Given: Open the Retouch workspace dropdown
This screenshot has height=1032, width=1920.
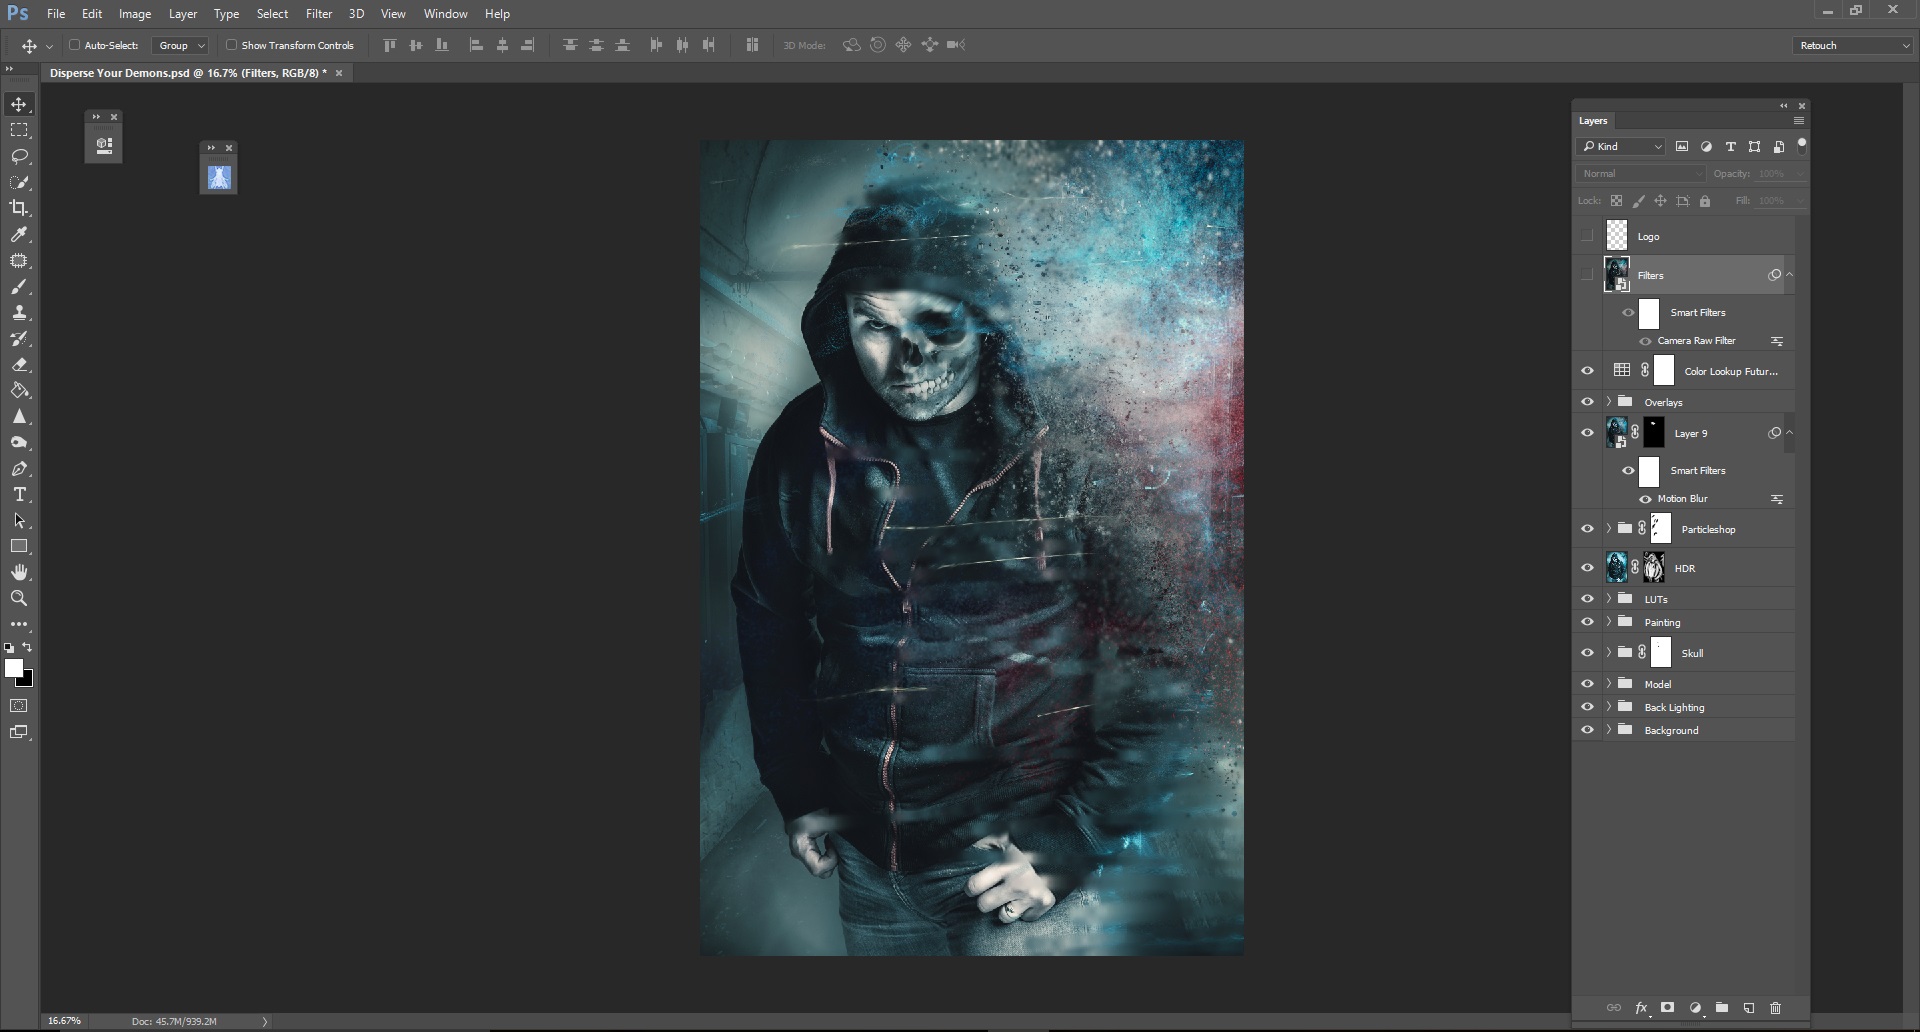Looking at the screenshot, I should click(x=1853, y=45).
